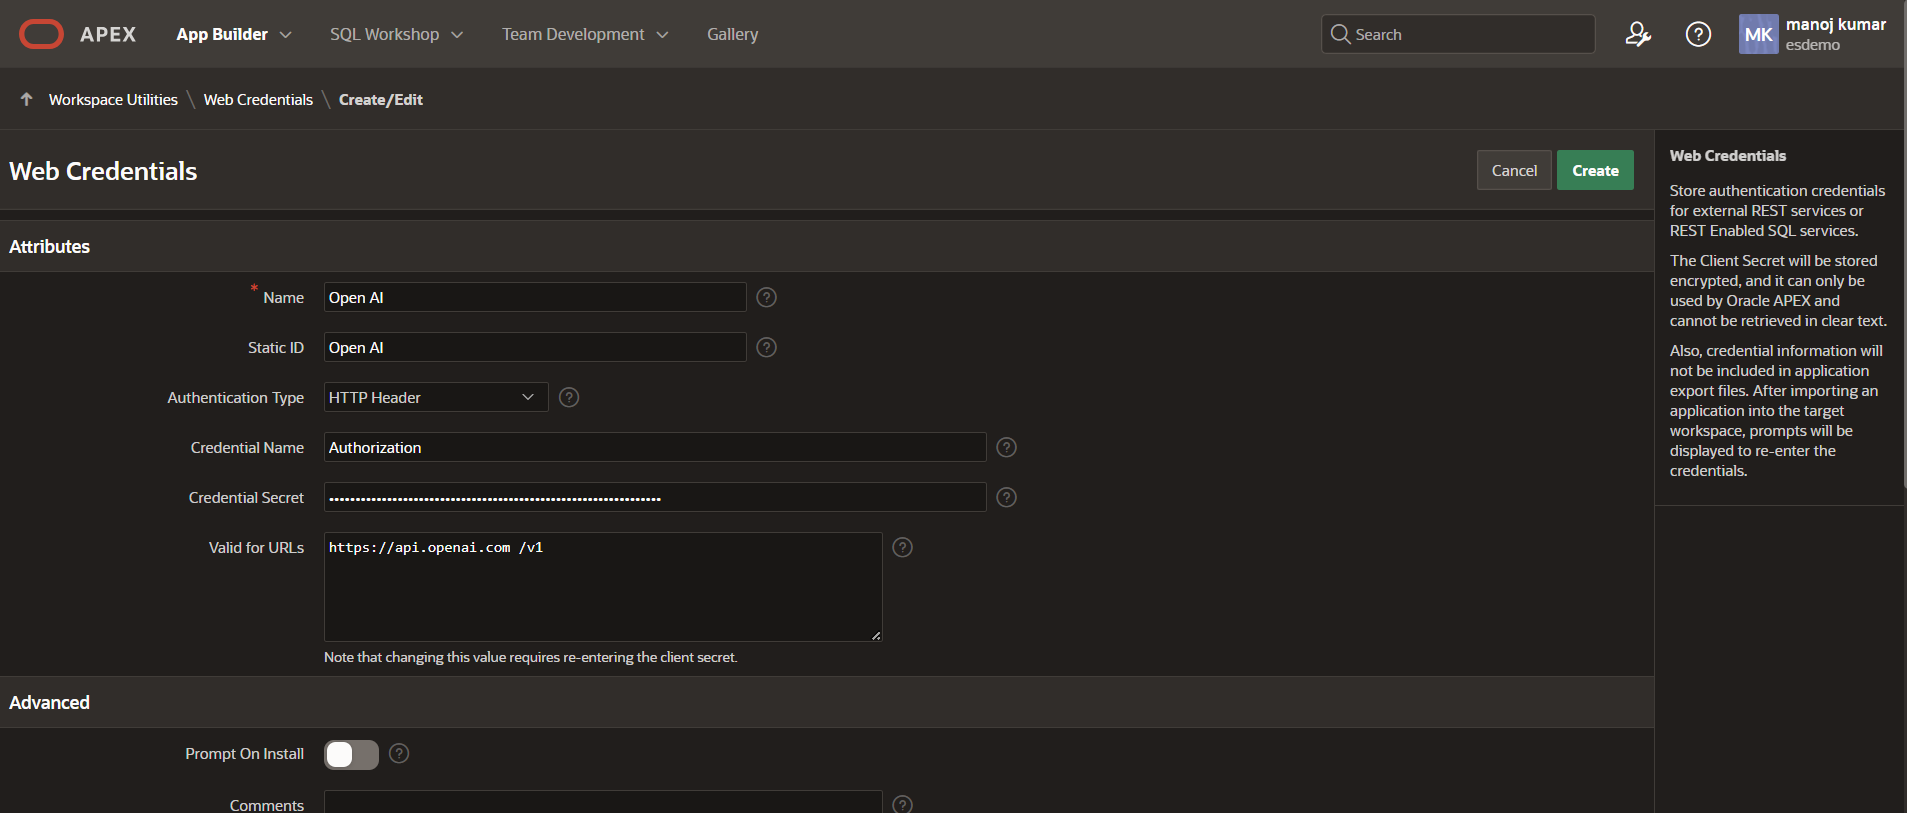1907x813 pixels.
Task: Show help for Prompt On Install
Action: tap(399, 753)
